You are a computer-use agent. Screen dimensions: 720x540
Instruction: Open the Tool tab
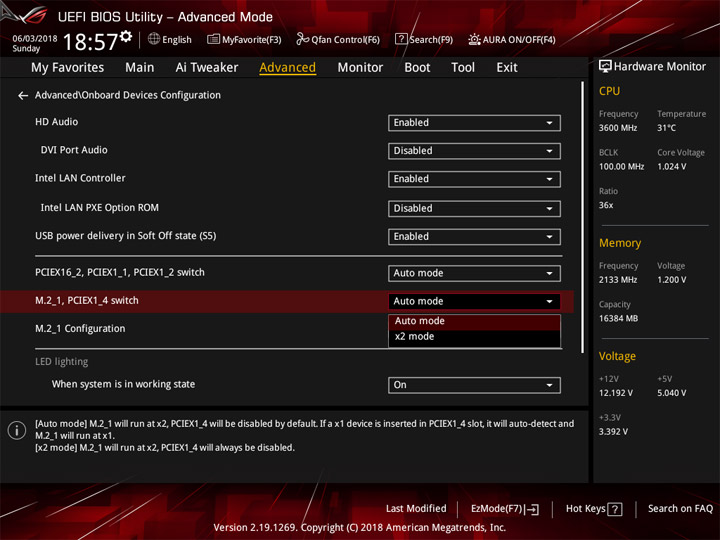pos(463,68)
